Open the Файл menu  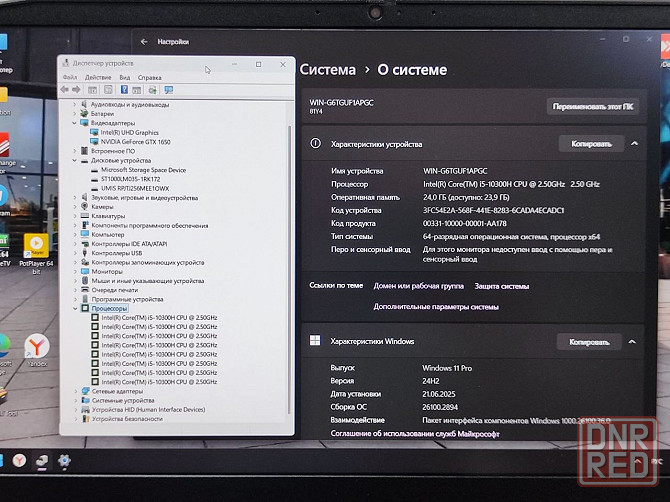pos(70,77)
